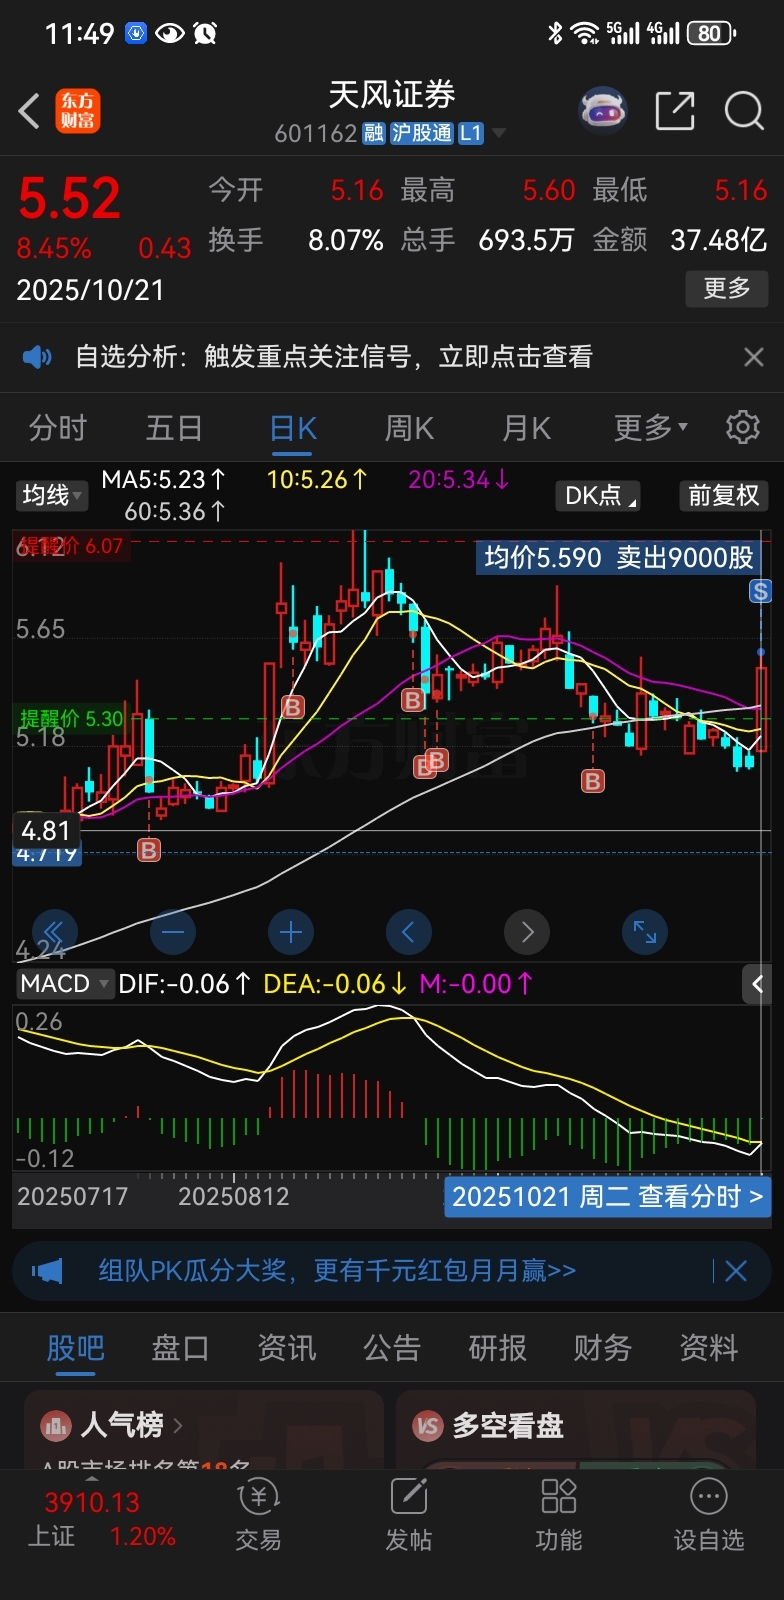Open 组队PK瓜分大奖 promo link
784x1600 pixels.
(x=337, y=1271)
